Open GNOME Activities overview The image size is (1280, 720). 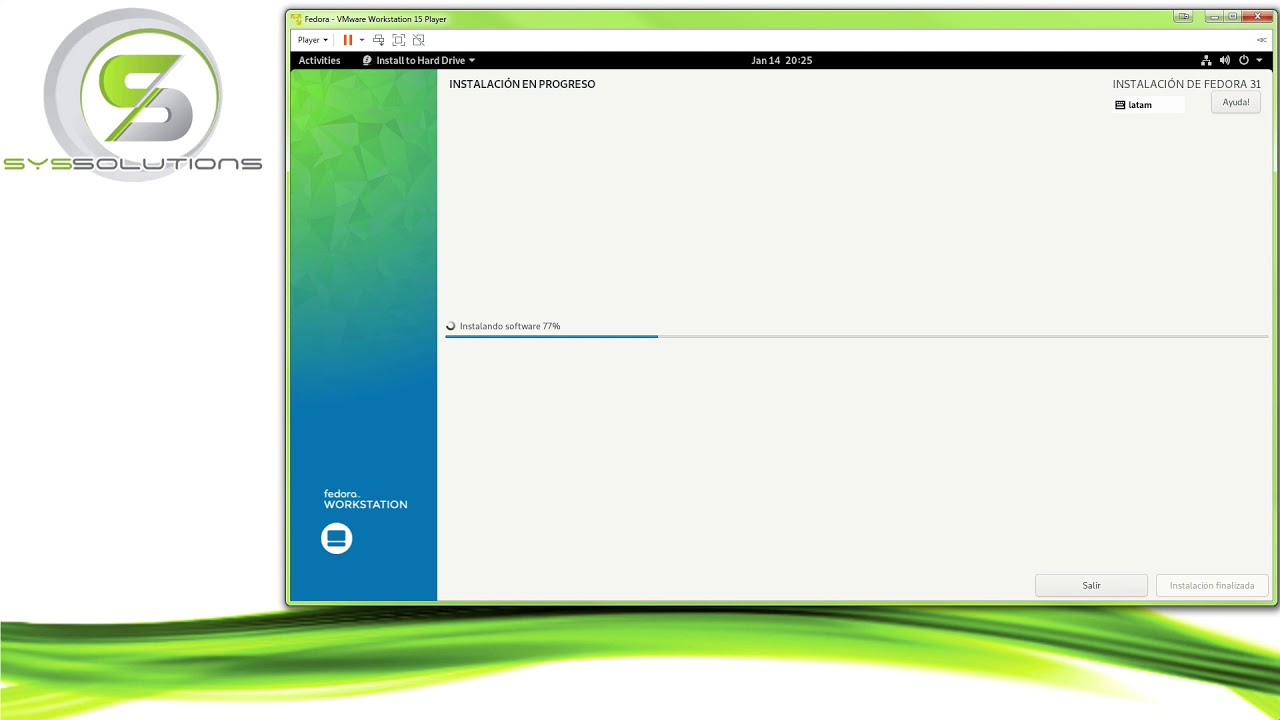[x=320, y=60]
